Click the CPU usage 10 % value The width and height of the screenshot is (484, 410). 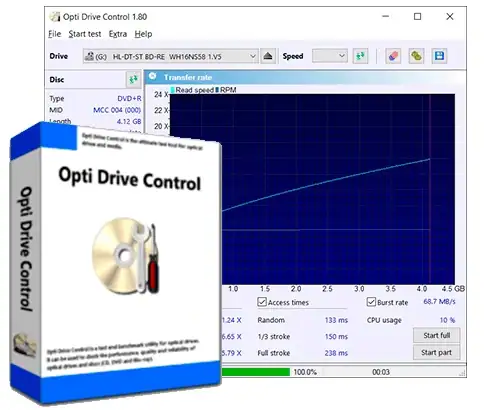click(x=447, y=320)
